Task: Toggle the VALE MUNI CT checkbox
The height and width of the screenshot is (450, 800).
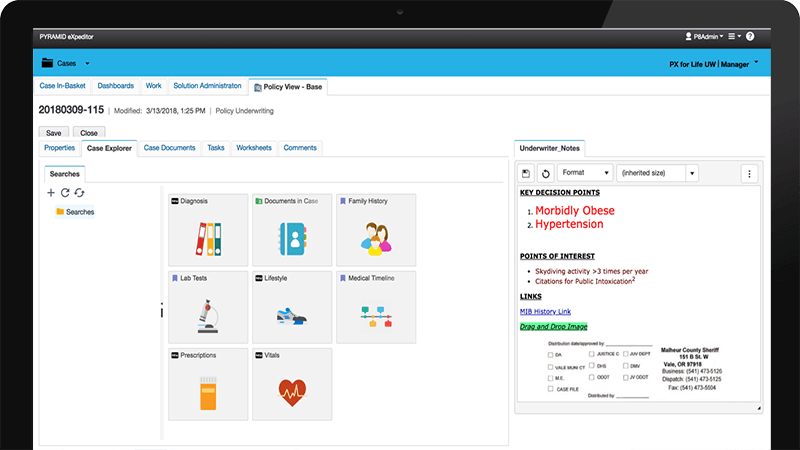Action: tap(550, 367)
